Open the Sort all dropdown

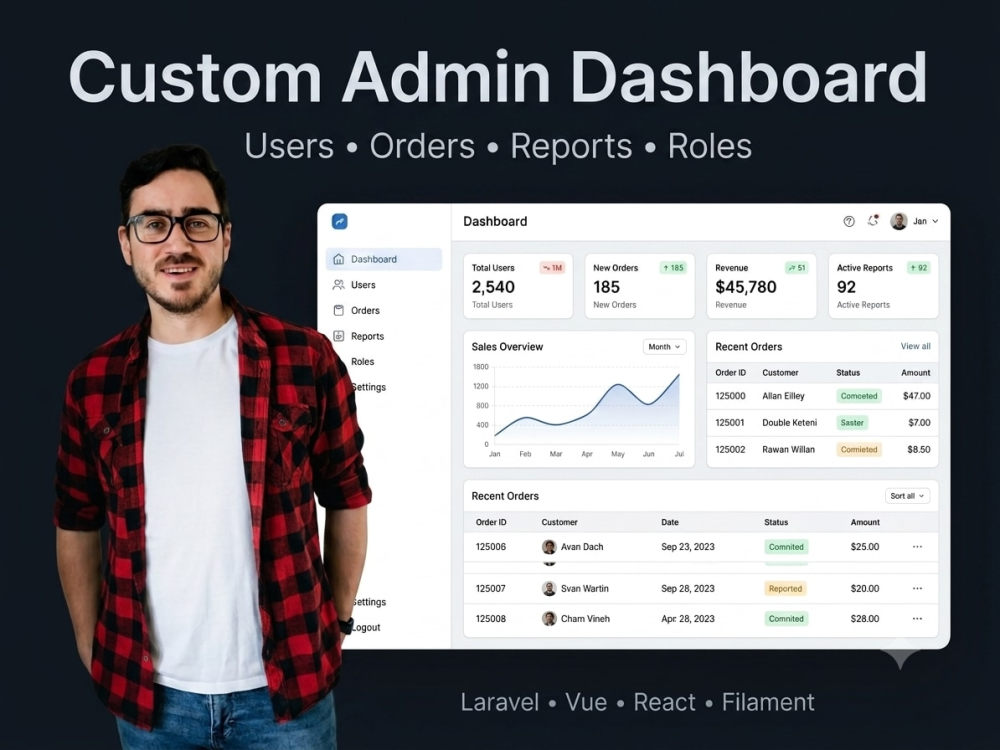(908, 496)
